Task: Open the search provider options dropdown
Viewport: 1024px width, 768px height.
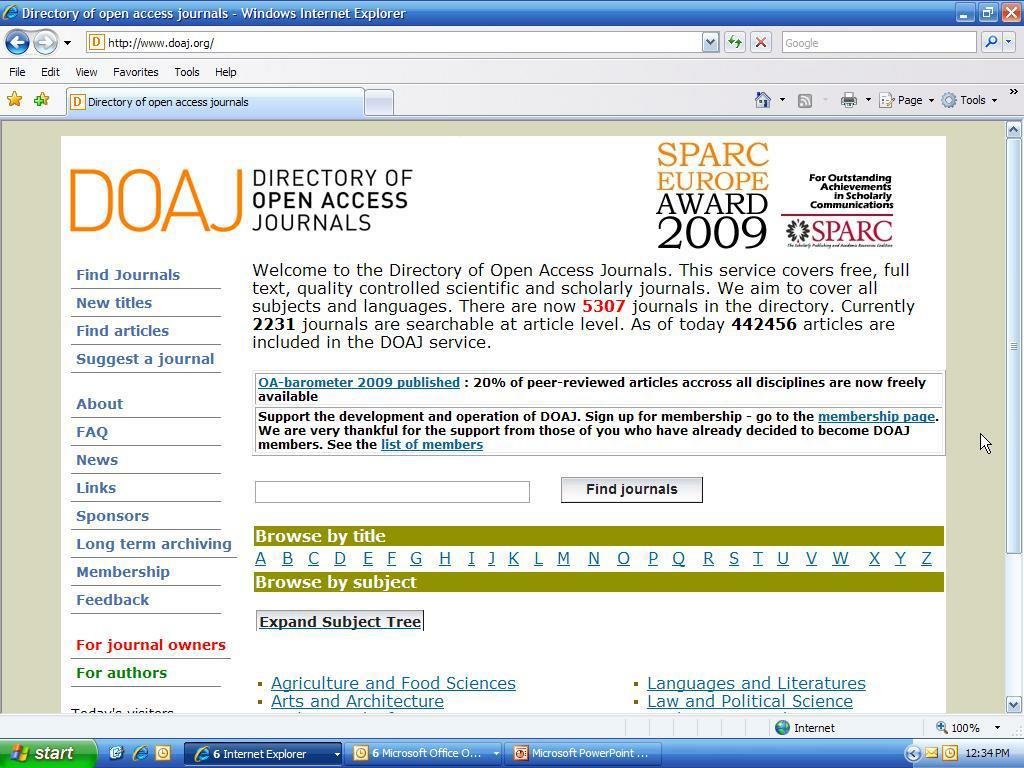Action: click(x=1008, y=43)
